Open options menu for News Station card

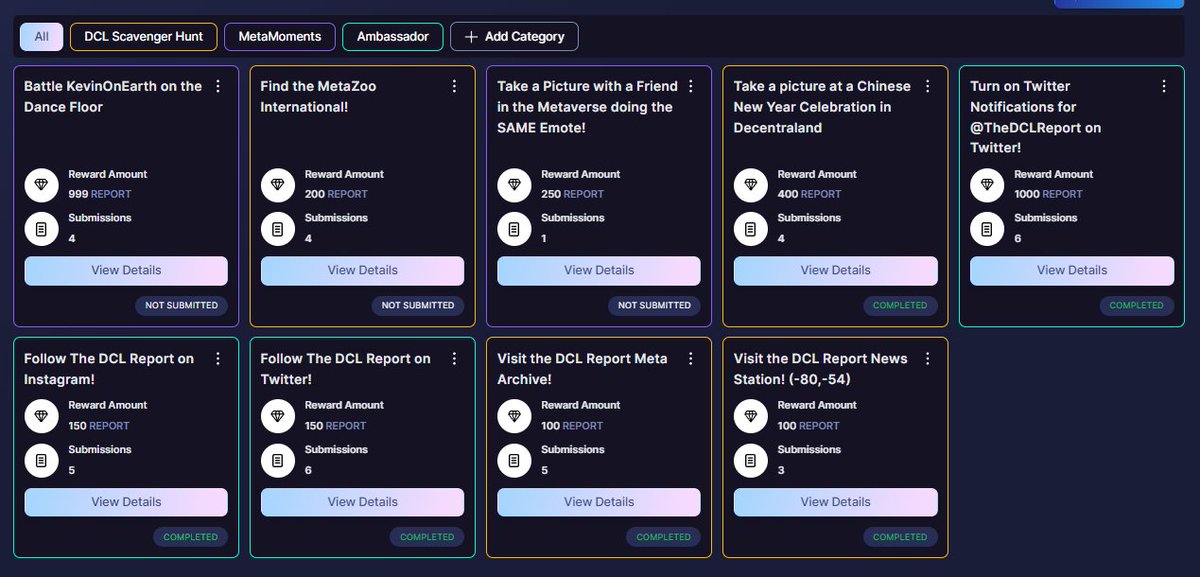point(927,358)
